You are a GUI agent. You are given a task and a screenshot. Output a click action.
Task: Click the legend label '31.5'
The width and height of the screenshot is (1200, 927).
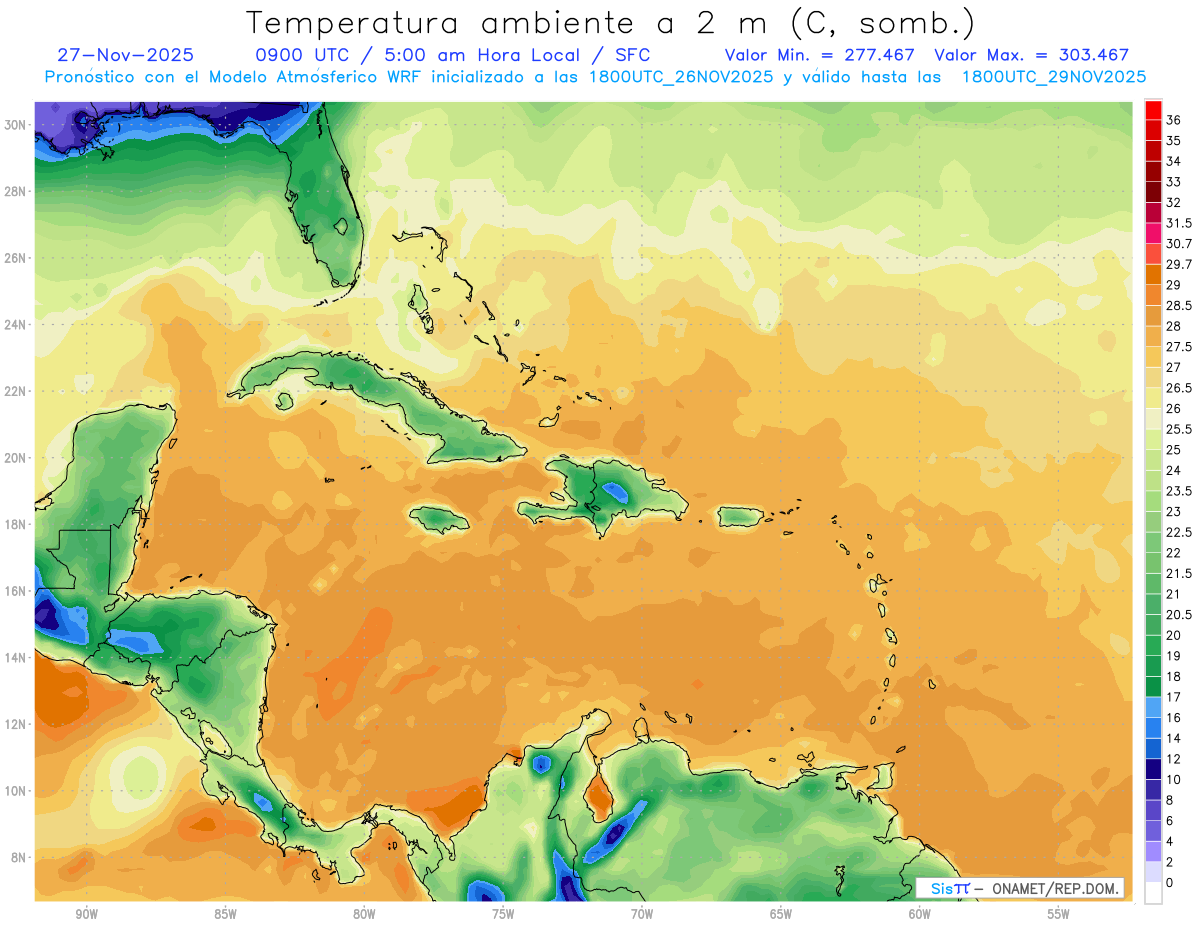point(1179,223)
